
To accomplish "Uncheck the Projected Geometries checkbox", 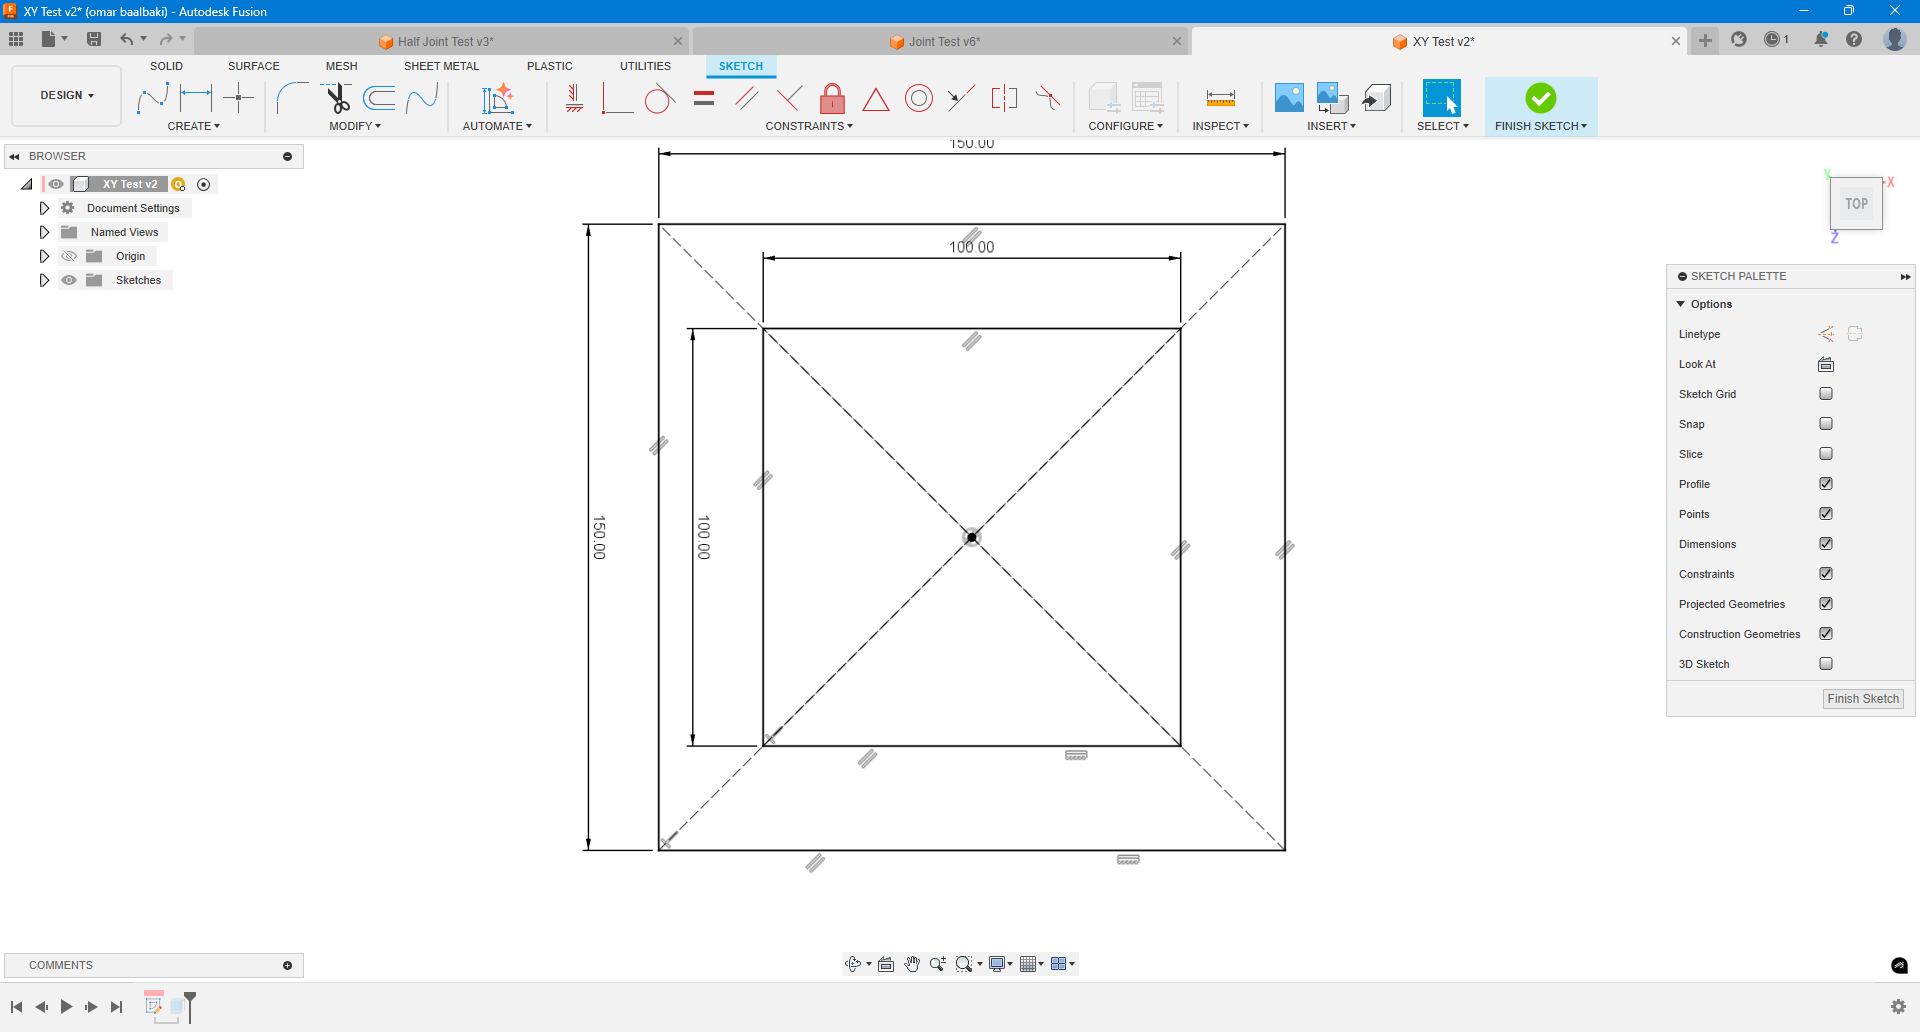I will click(x=1826, y=604).
